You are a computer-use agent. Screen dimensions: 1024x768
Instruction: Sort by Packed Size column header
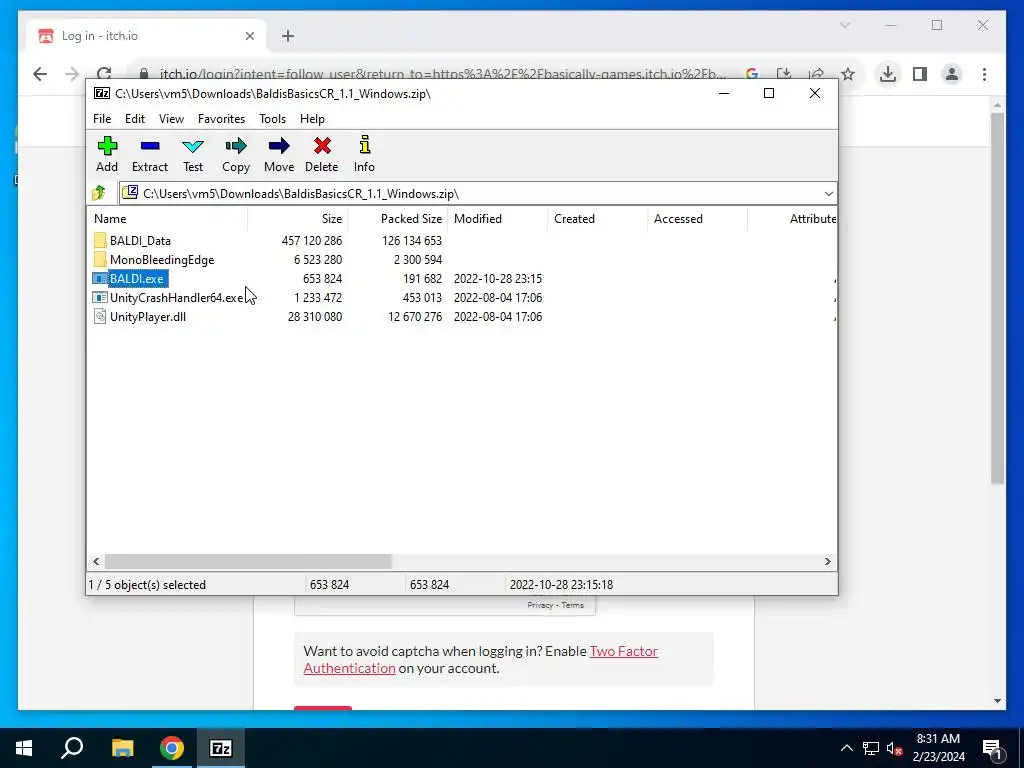398,219
